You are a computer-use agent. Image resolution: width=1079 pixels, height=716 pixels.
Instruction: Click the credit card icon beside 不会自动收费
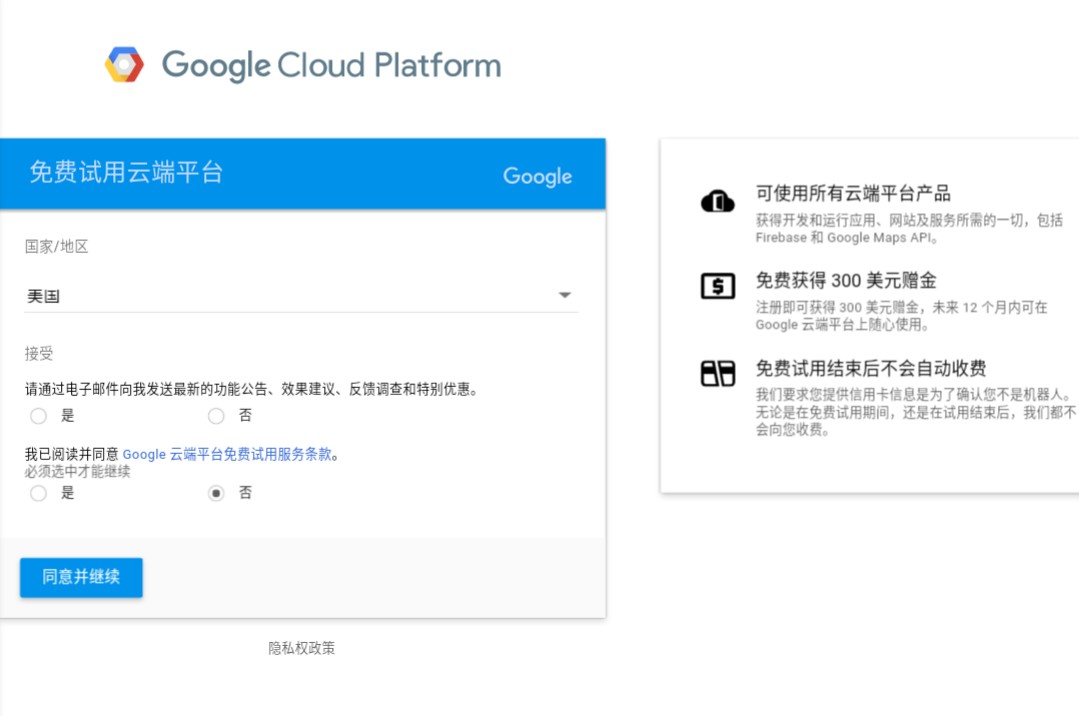pyautogui.click(x=717, y=374)
